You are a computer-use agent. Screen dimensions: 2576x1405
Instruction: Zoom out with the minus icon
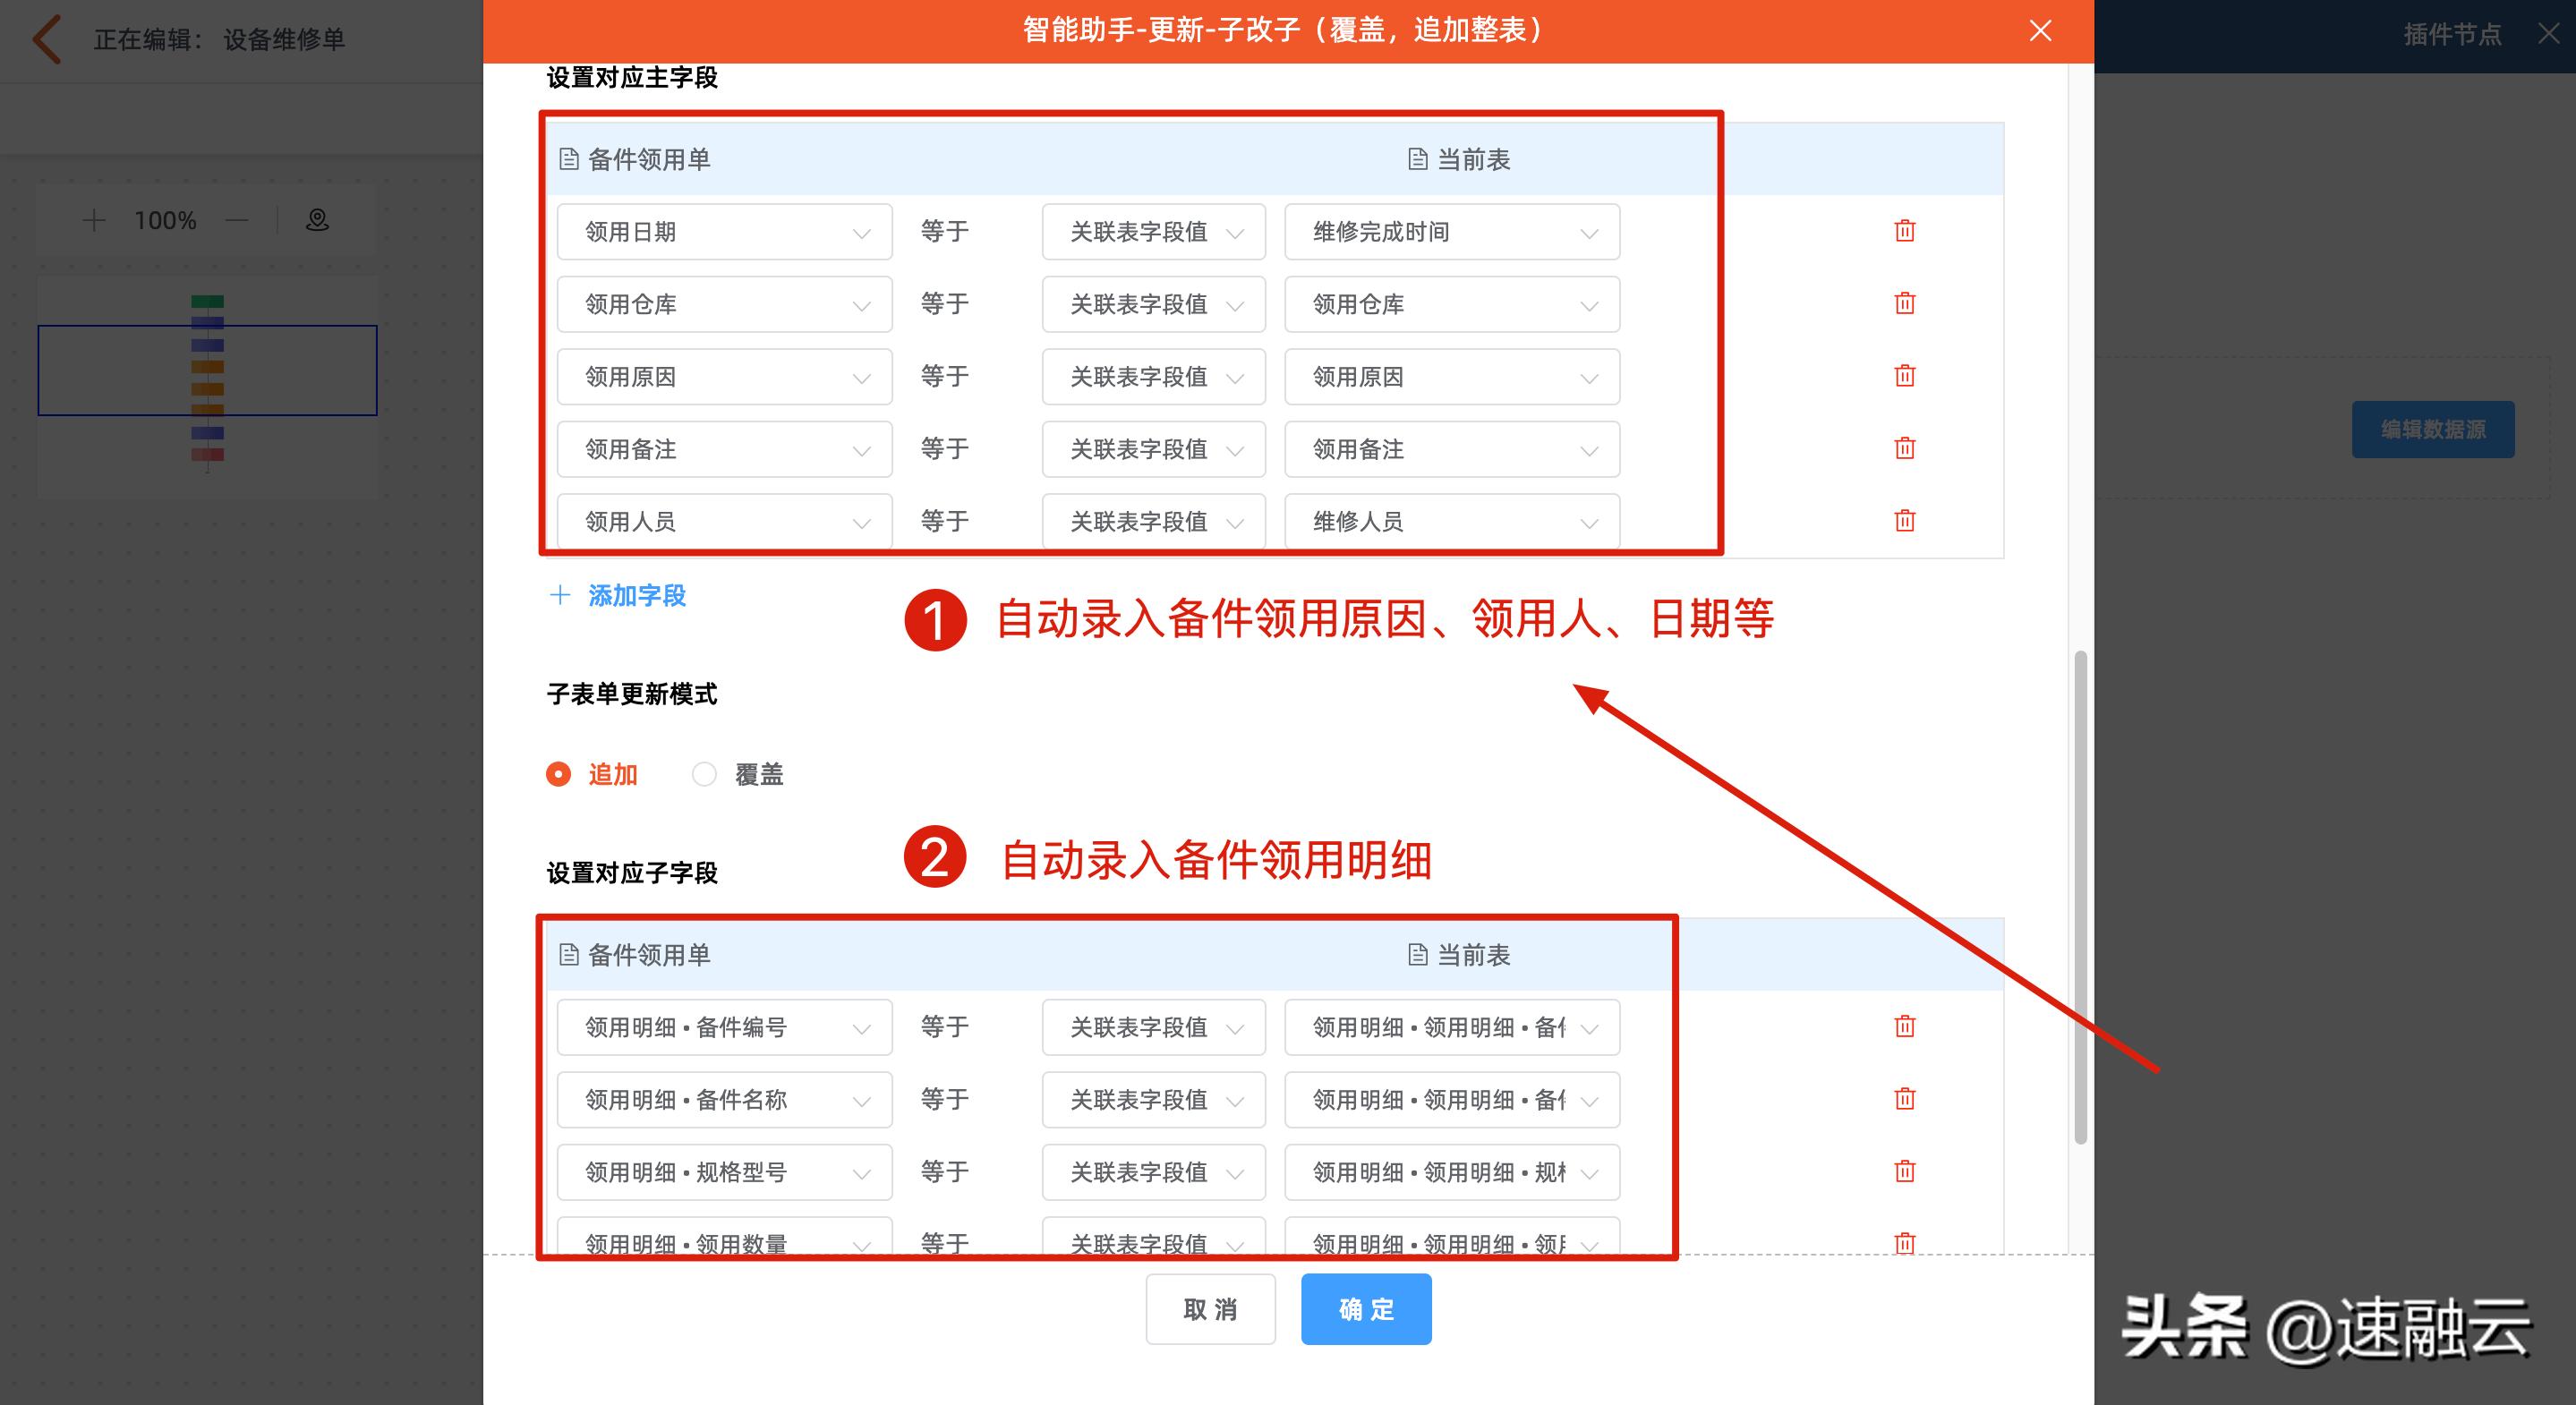click(237, 219)
